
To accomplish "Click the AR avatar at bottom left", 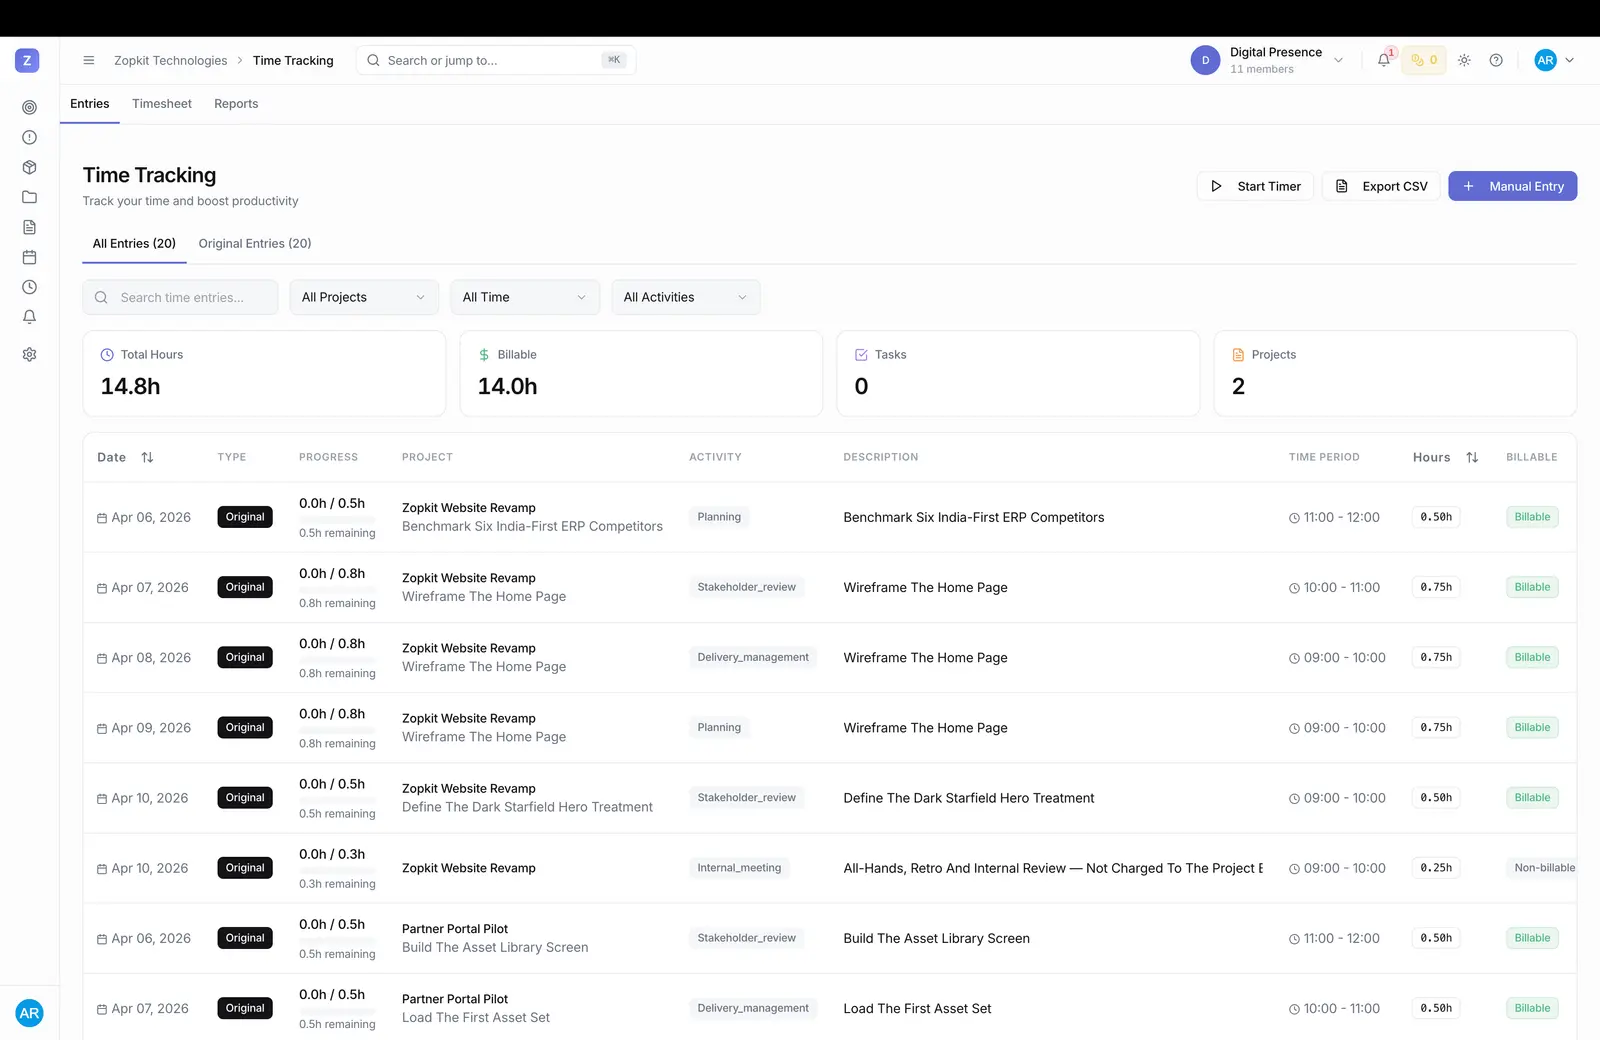I will (29, 1013).
